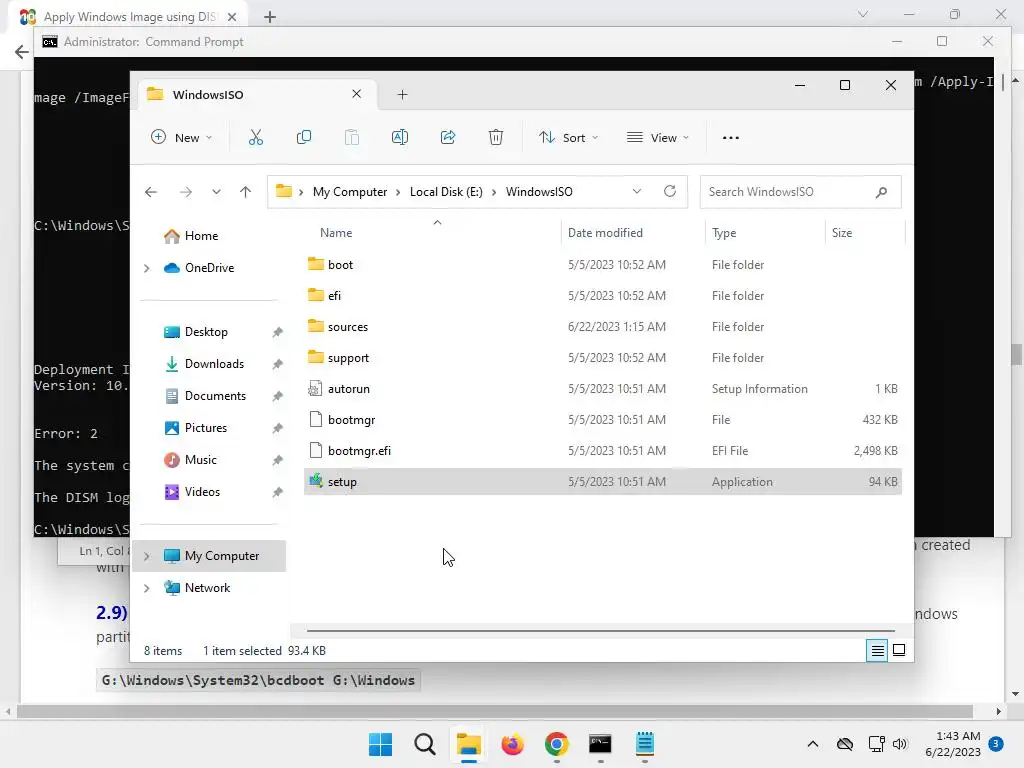
Task: Click the browser page horizontal scrollbar
Action: [495, 711]
